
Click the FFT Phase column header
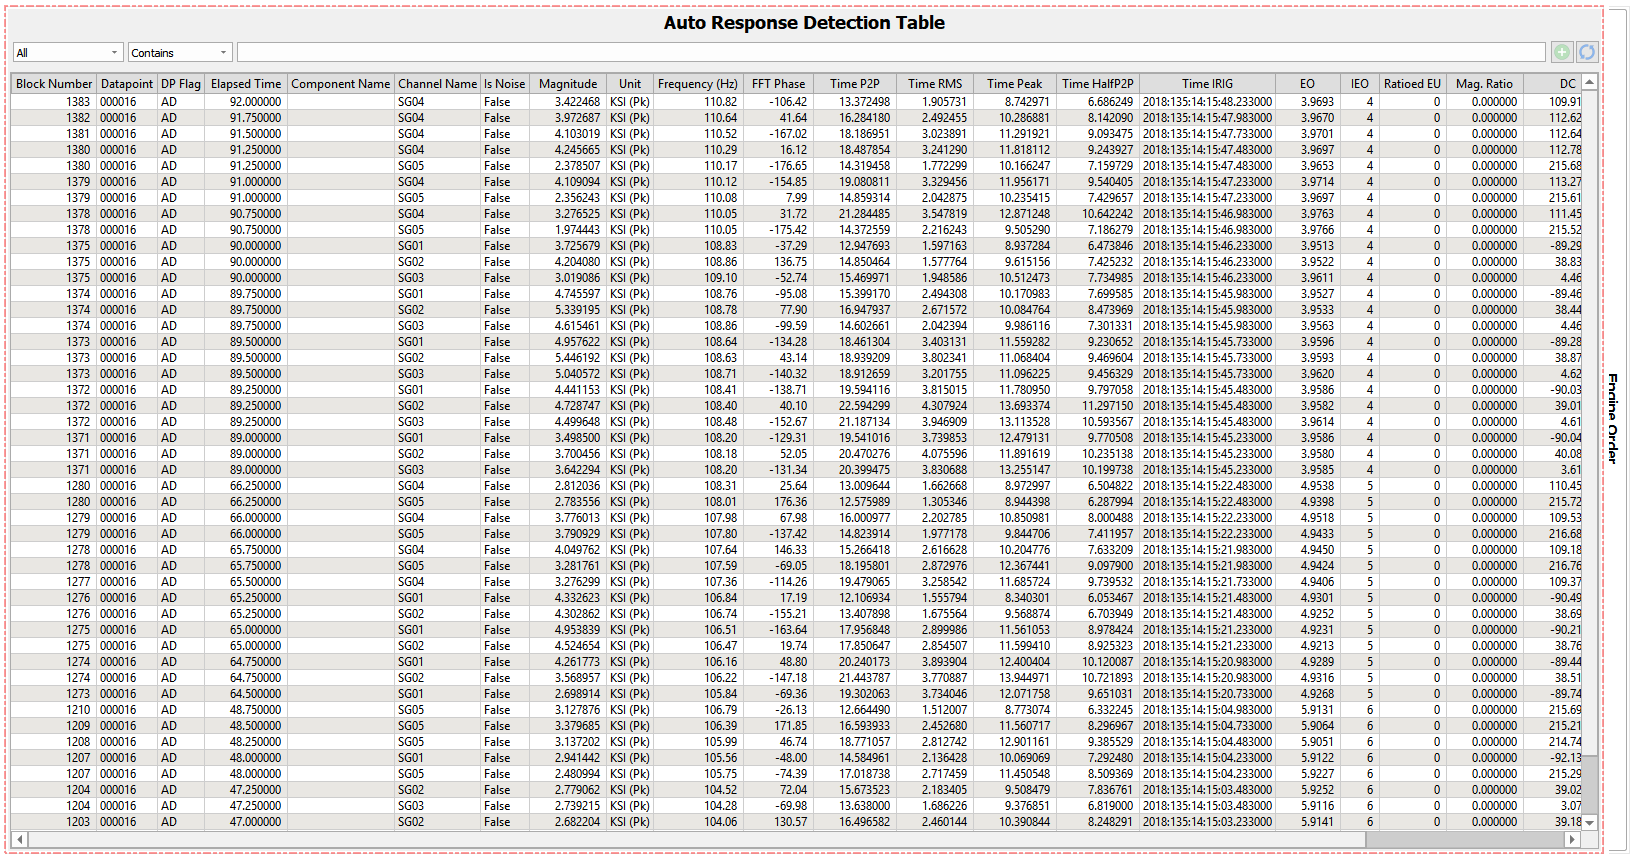click(x=778, y=84)
